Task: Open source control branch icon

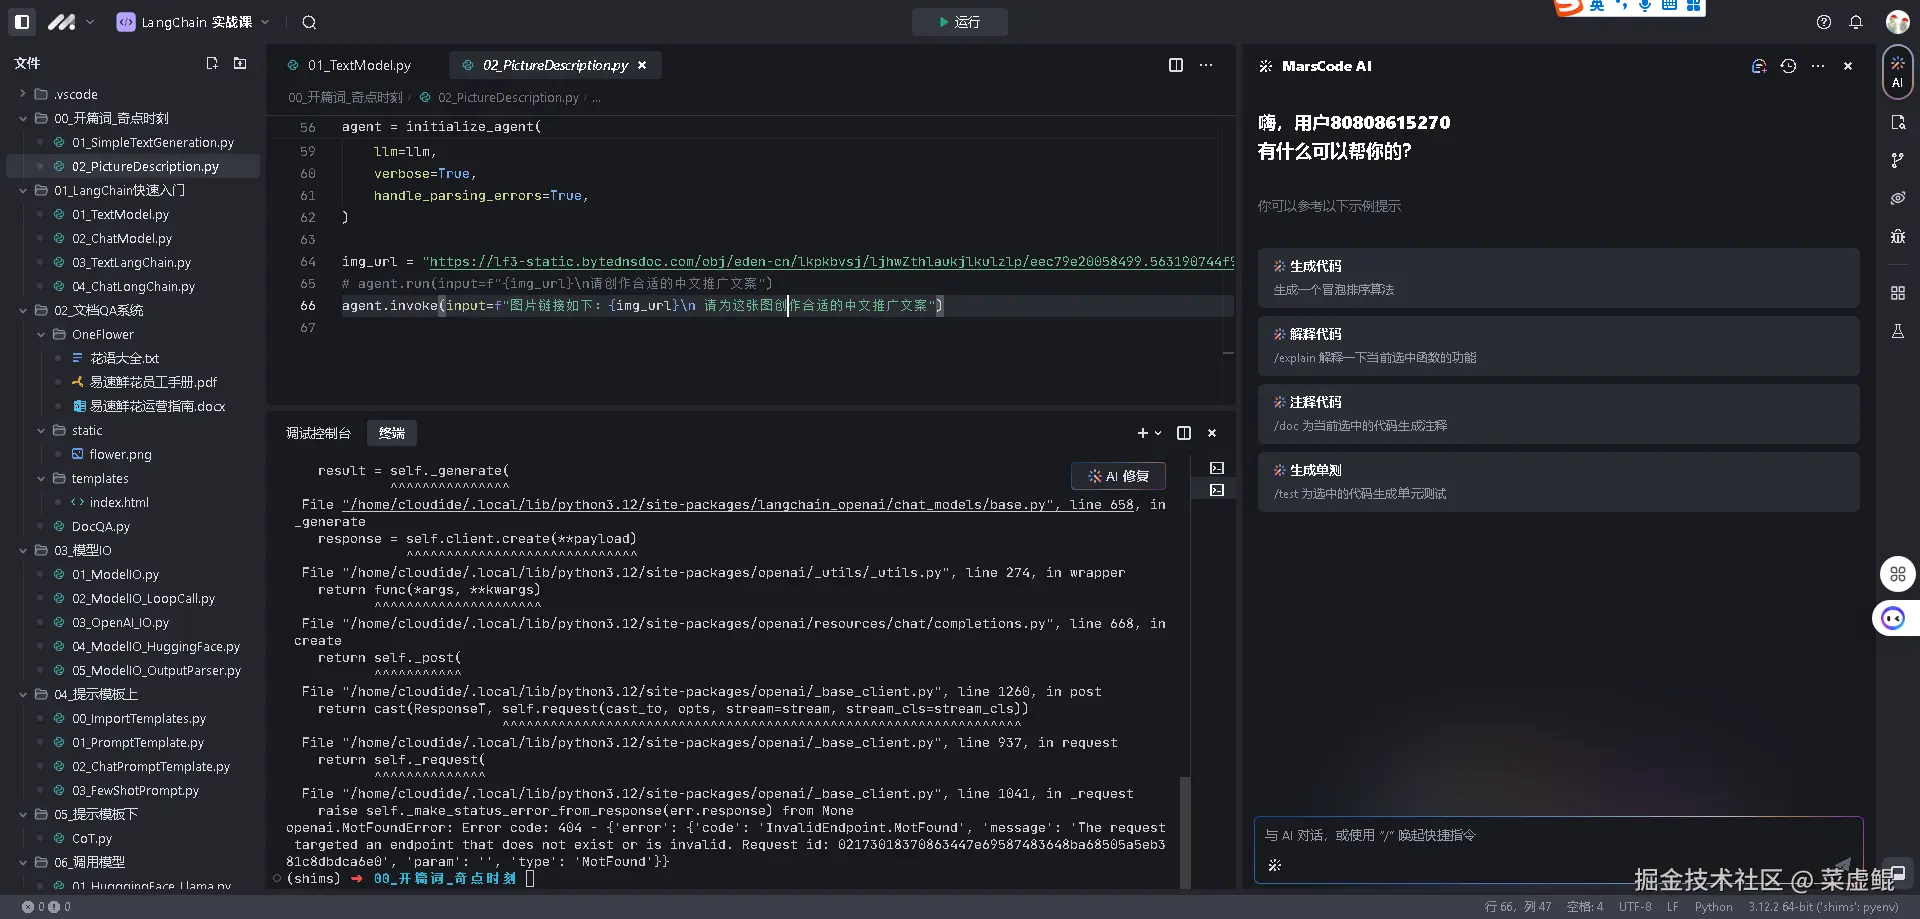Action: [1897, 160]
